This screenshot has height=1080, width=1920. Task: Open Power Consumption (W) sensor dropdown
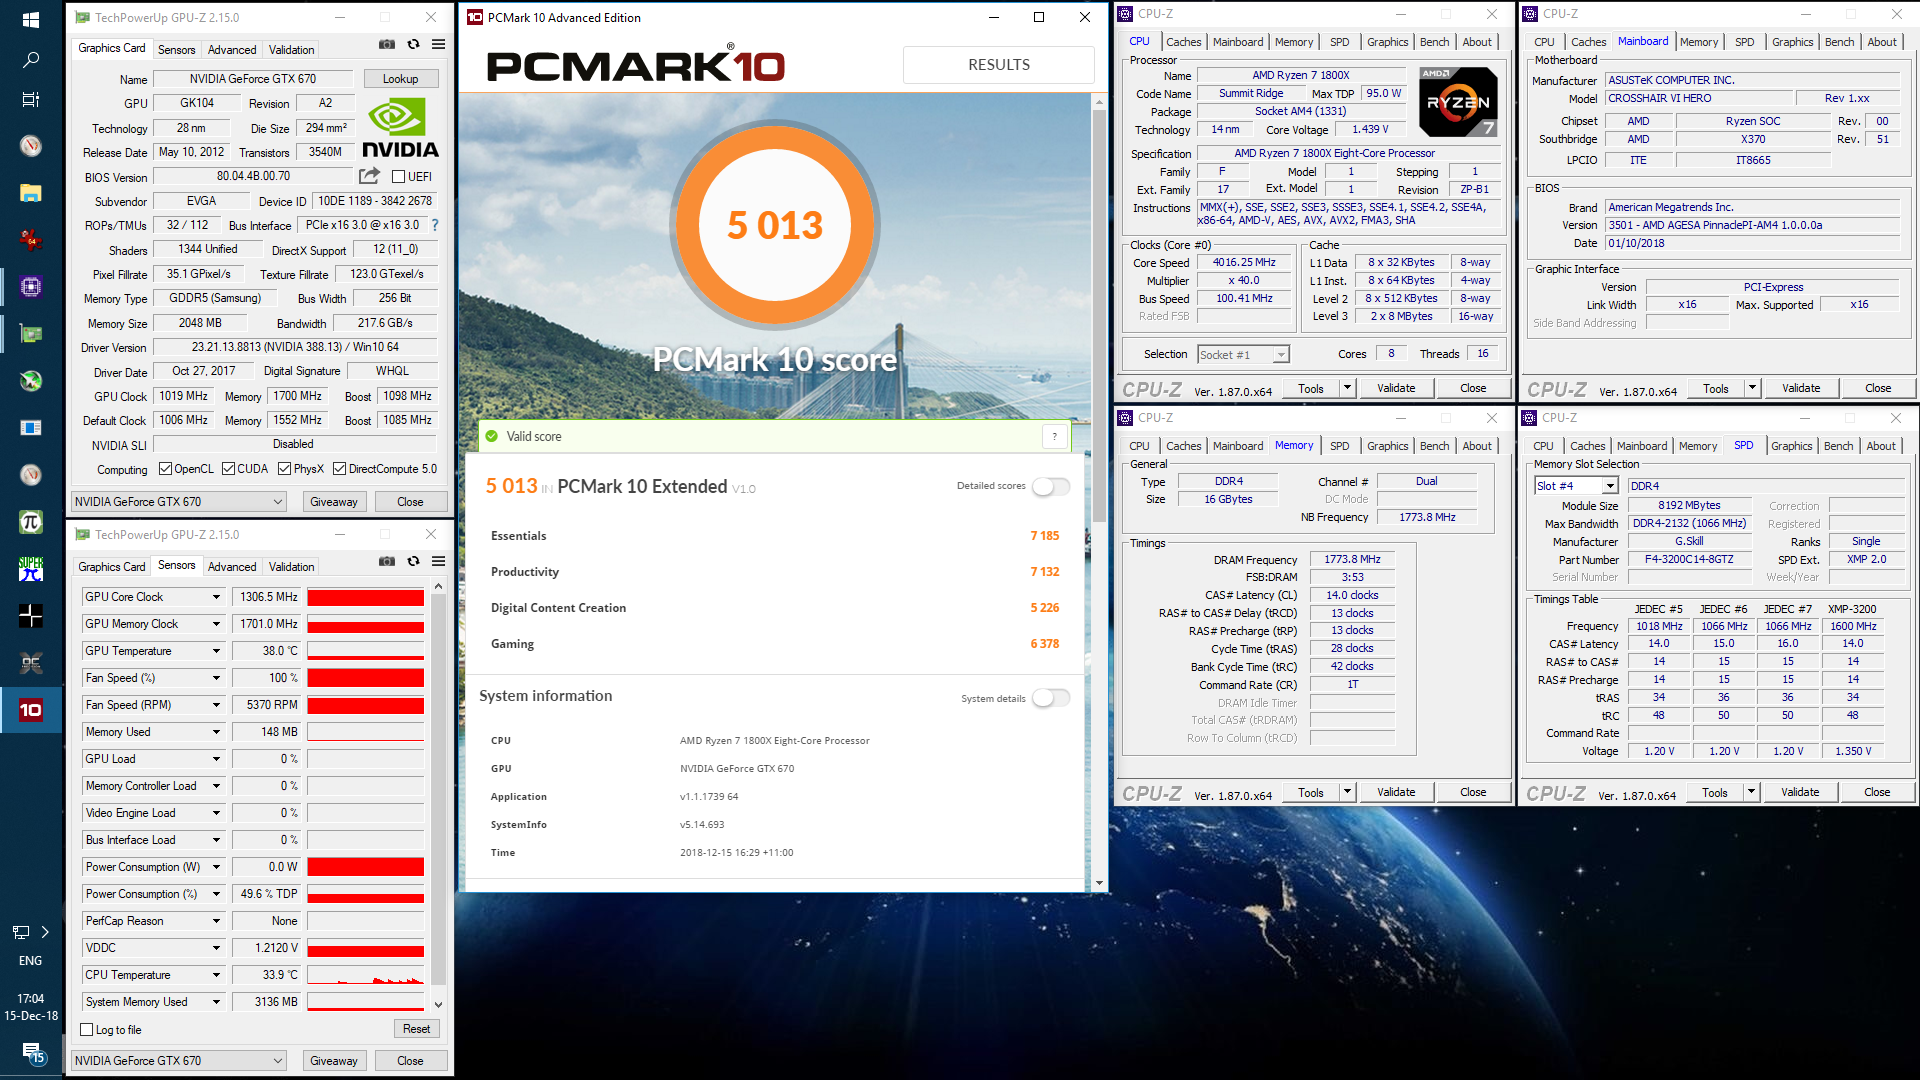click(216, 867)
